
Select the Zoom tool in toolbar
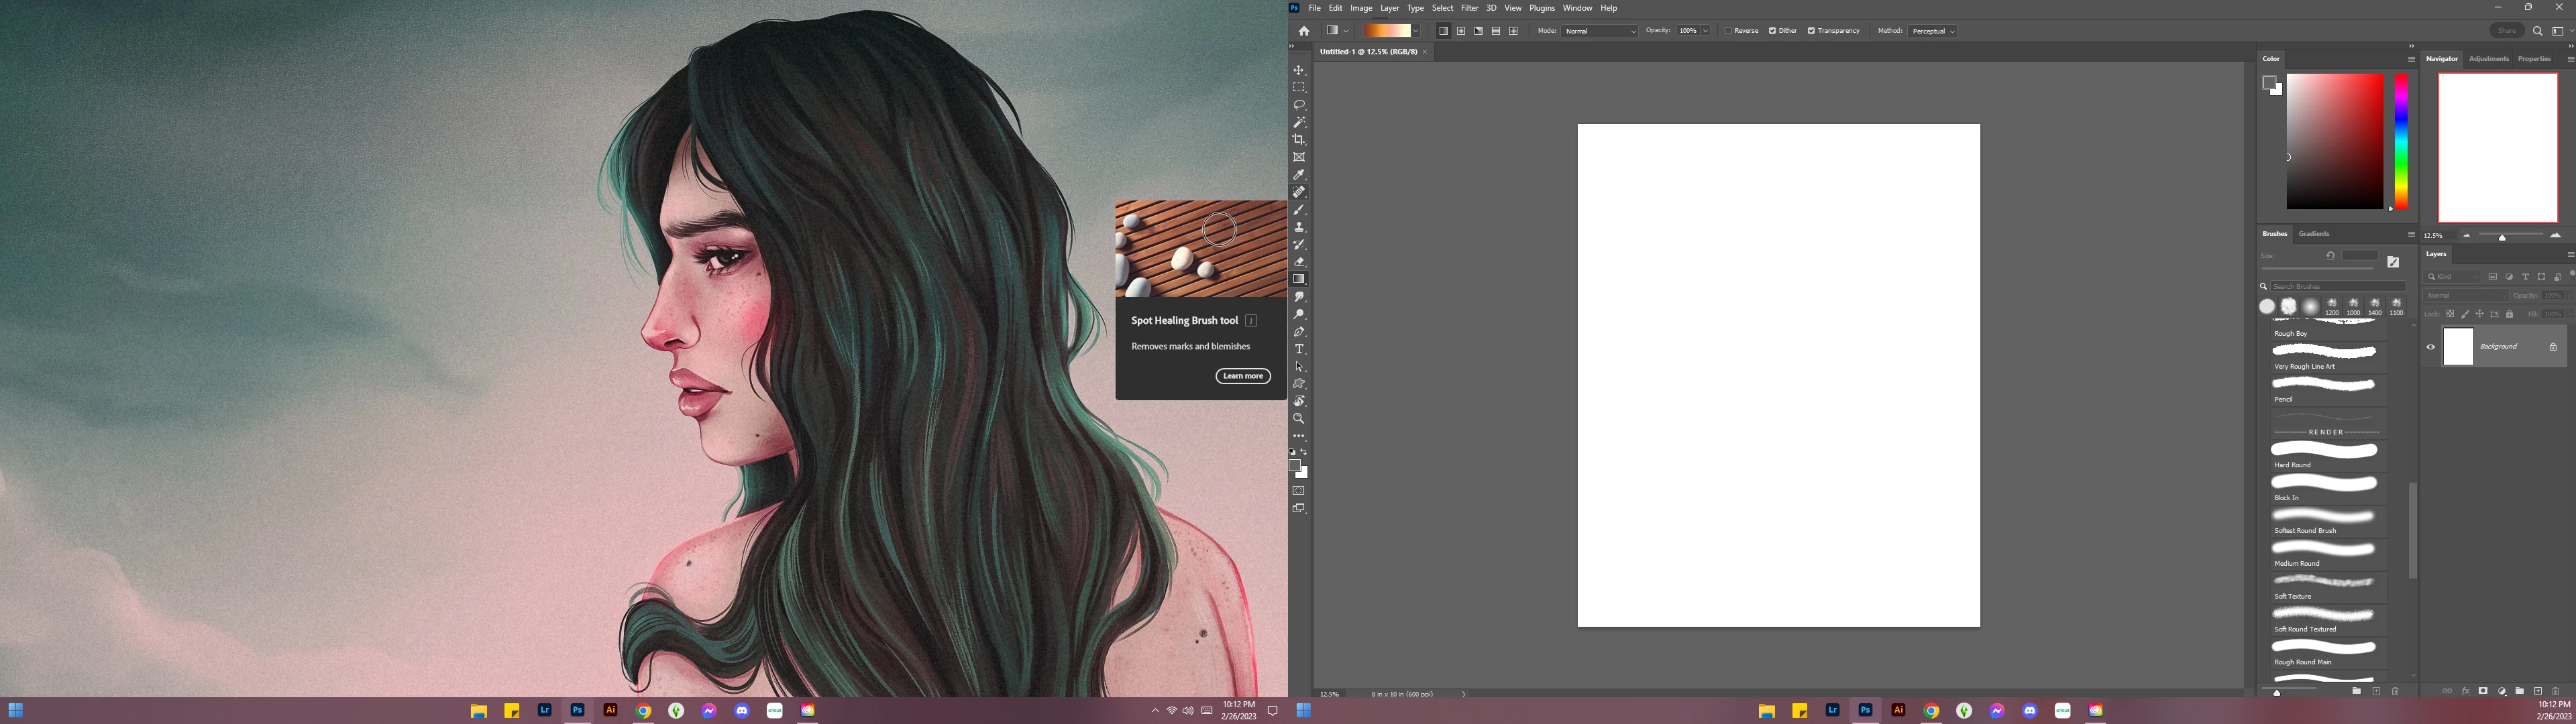1299,419
